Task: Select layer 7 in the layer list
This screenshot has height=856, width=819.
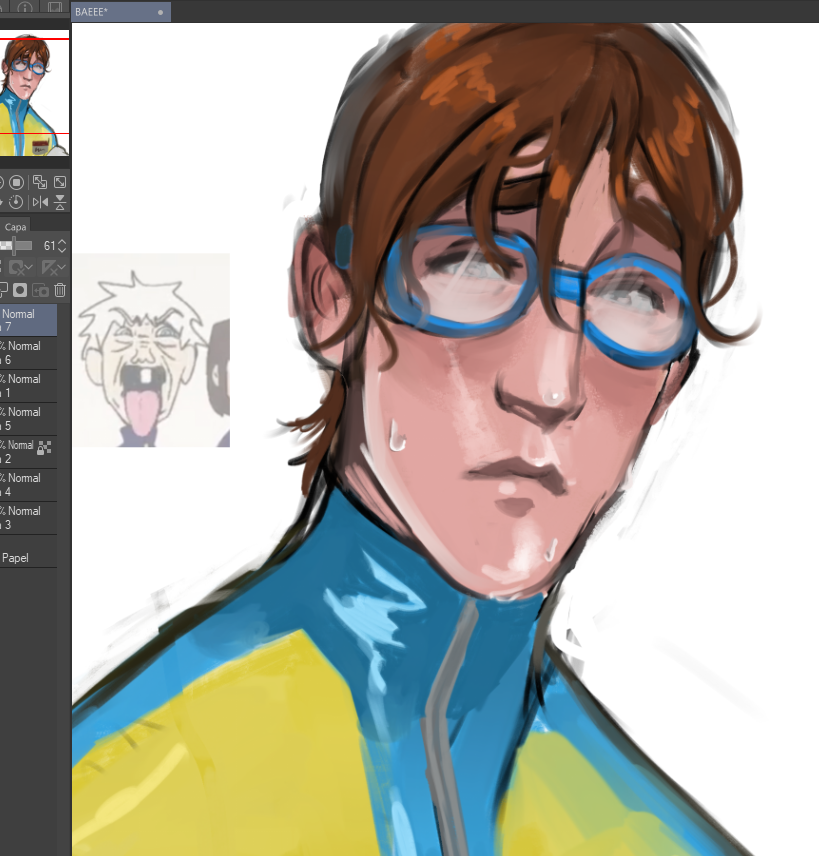Action: click(x=28, y=320)
